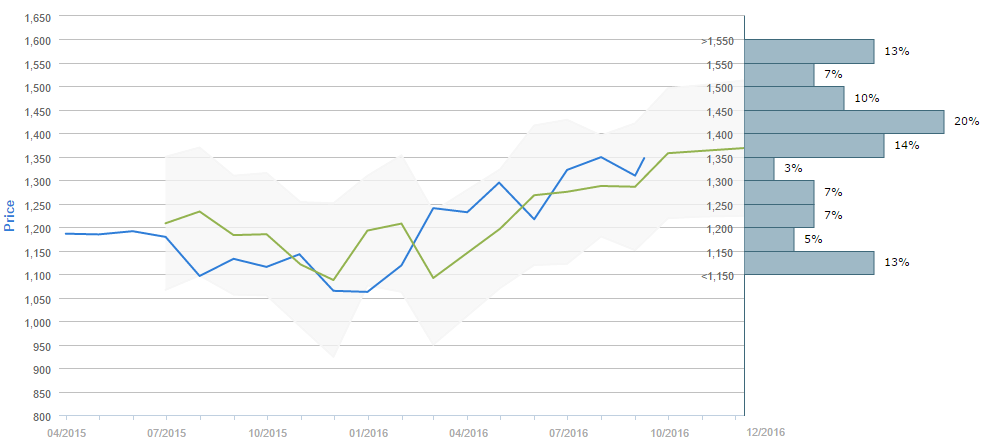Click the "Price" y-axis title
The image size is (990, 439).
[11, 214]
